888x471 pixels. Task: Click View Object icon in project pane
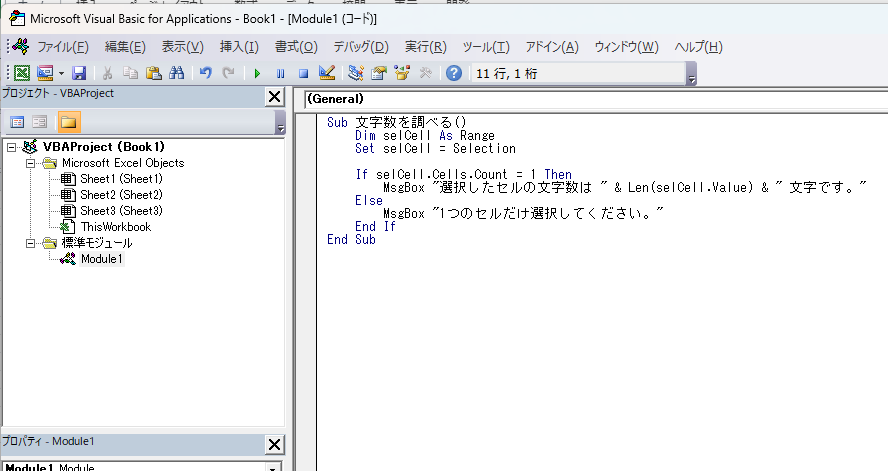[39, 122]
